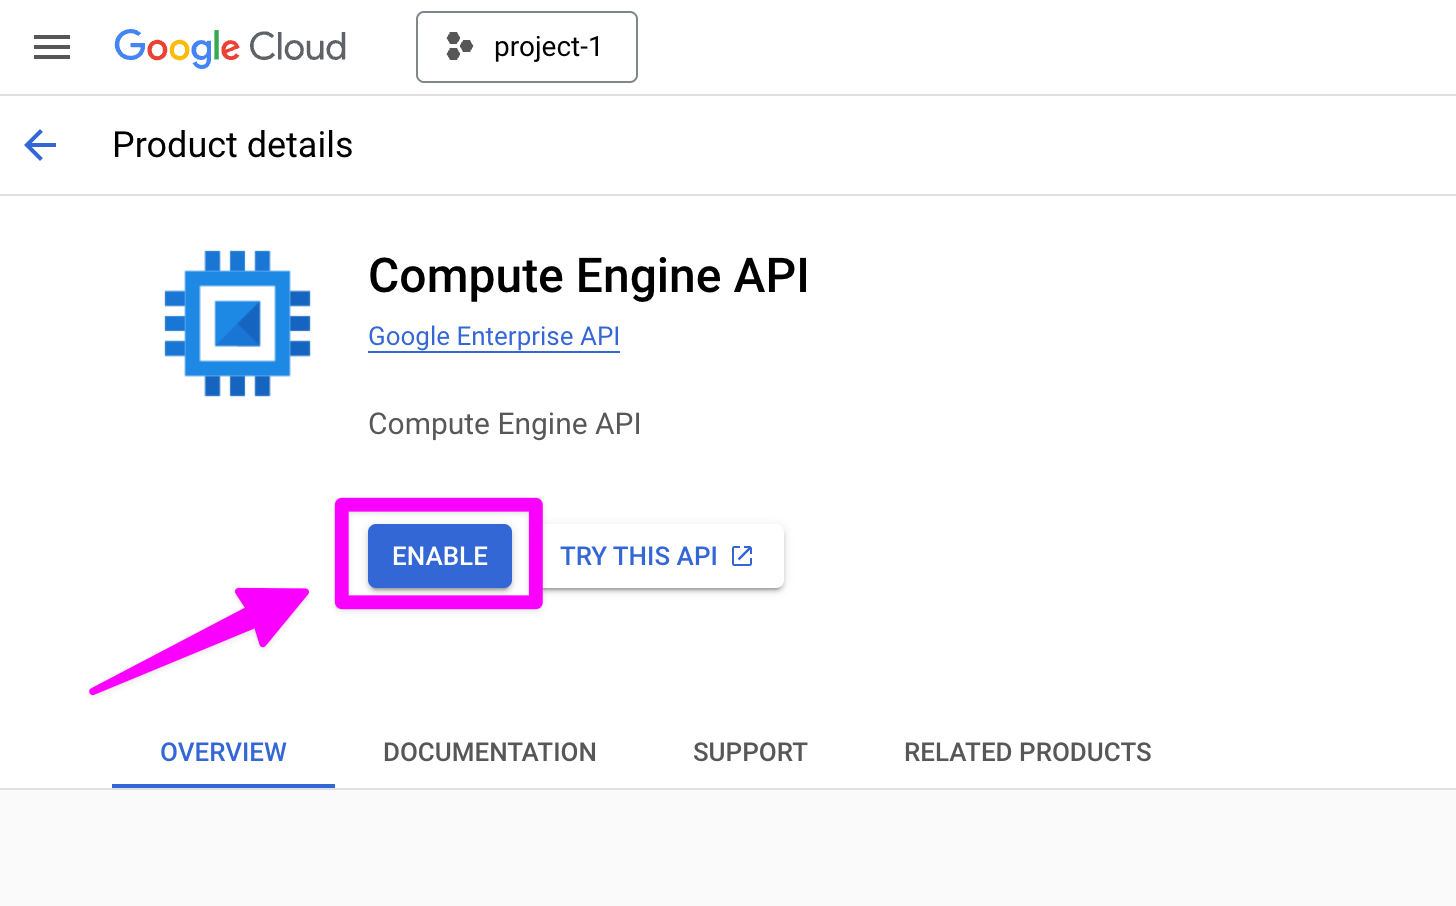Click the Product details page title
The image size is (1456, 906).
[x=233, y=145]
